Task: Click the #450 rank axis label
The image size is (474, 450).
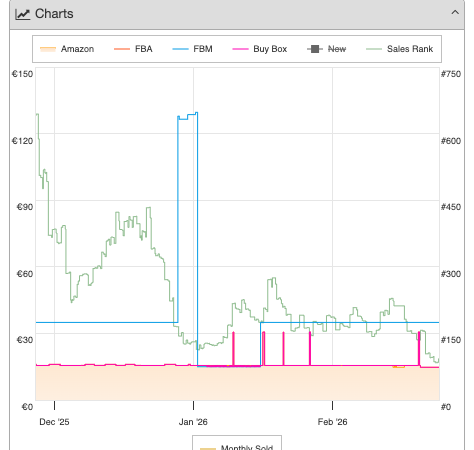Action: (x=451, y=207)
